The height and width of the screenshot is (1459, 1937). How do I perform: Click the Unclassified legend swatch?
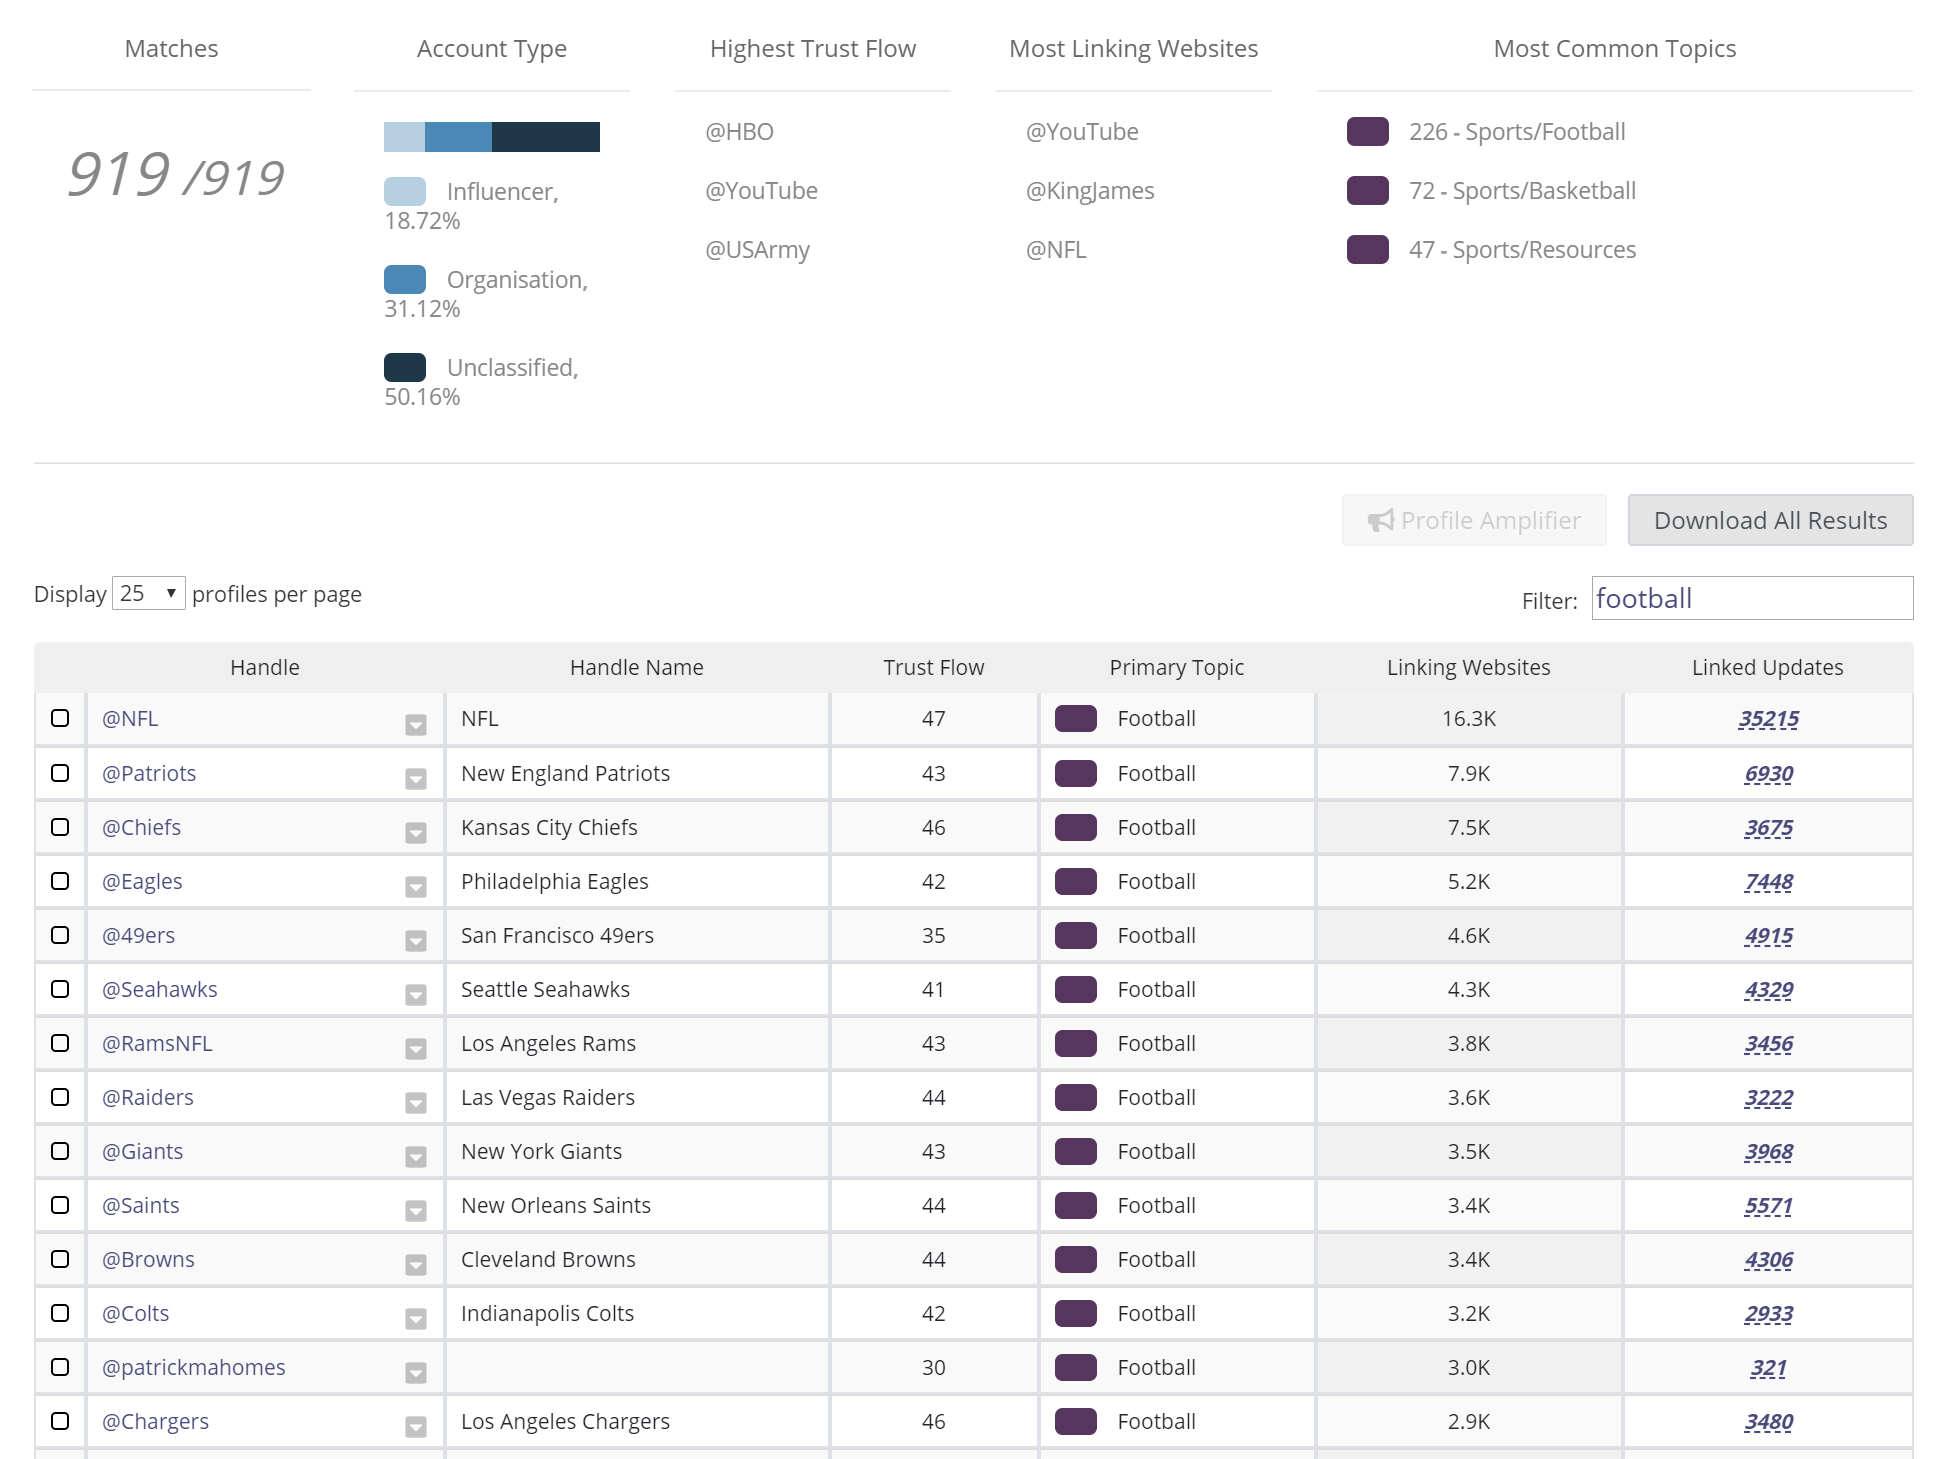pyautogui.click(x=405, y=367)
